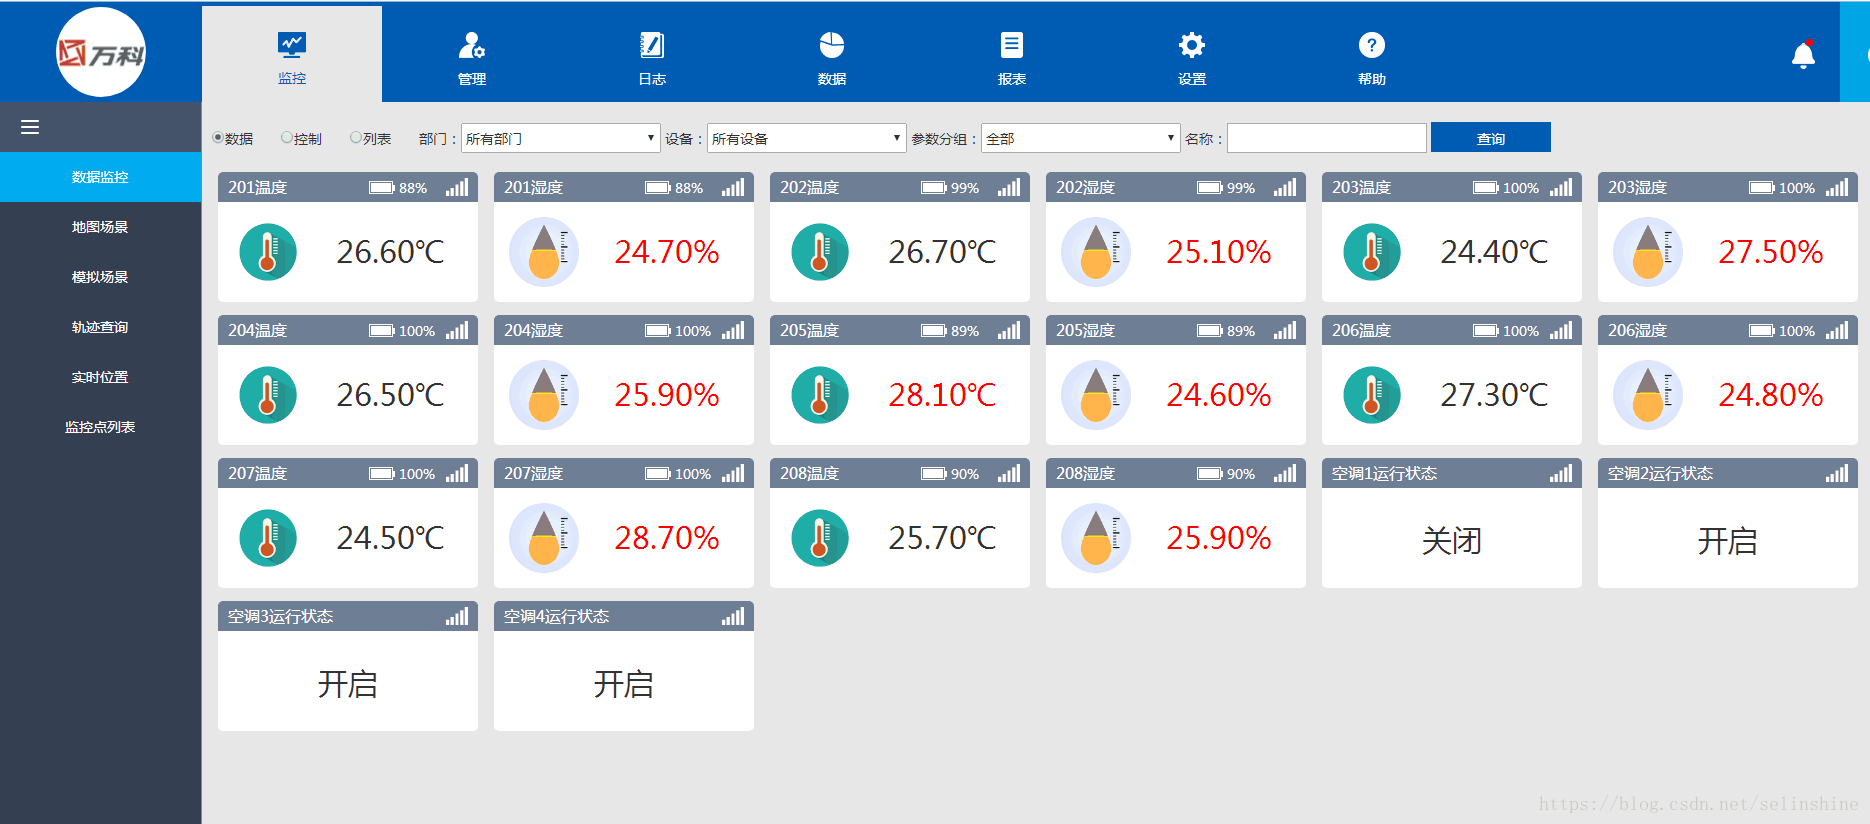Click the 206湿度 humidity drop icon

click(x=1648, y=395)
